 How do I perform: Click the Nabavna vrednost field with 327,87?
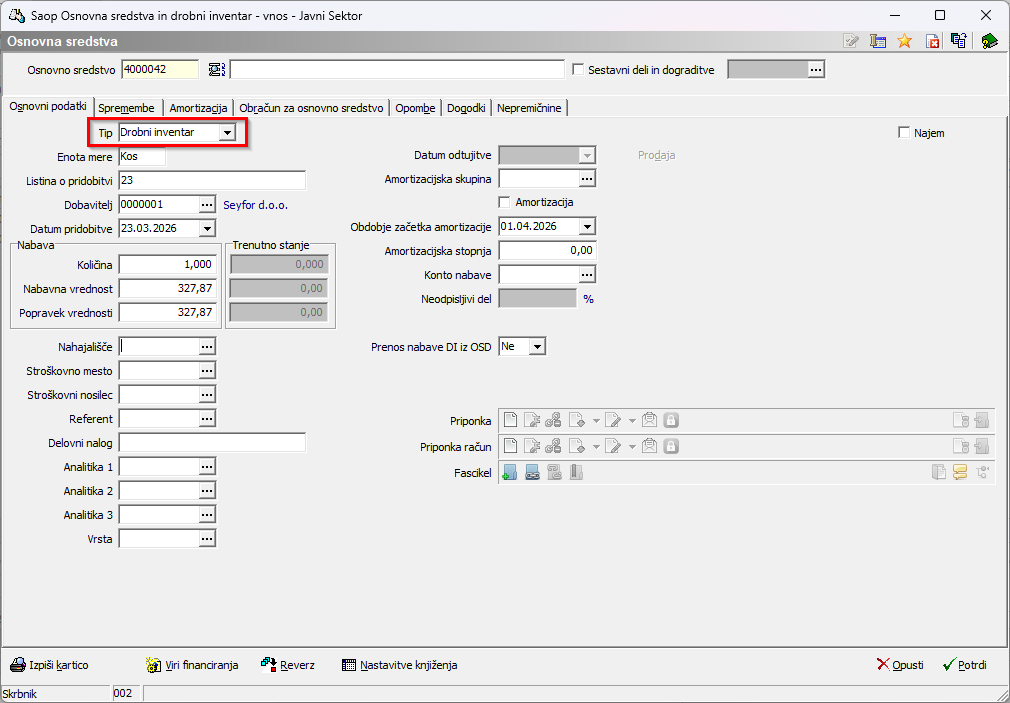[167, 288]
